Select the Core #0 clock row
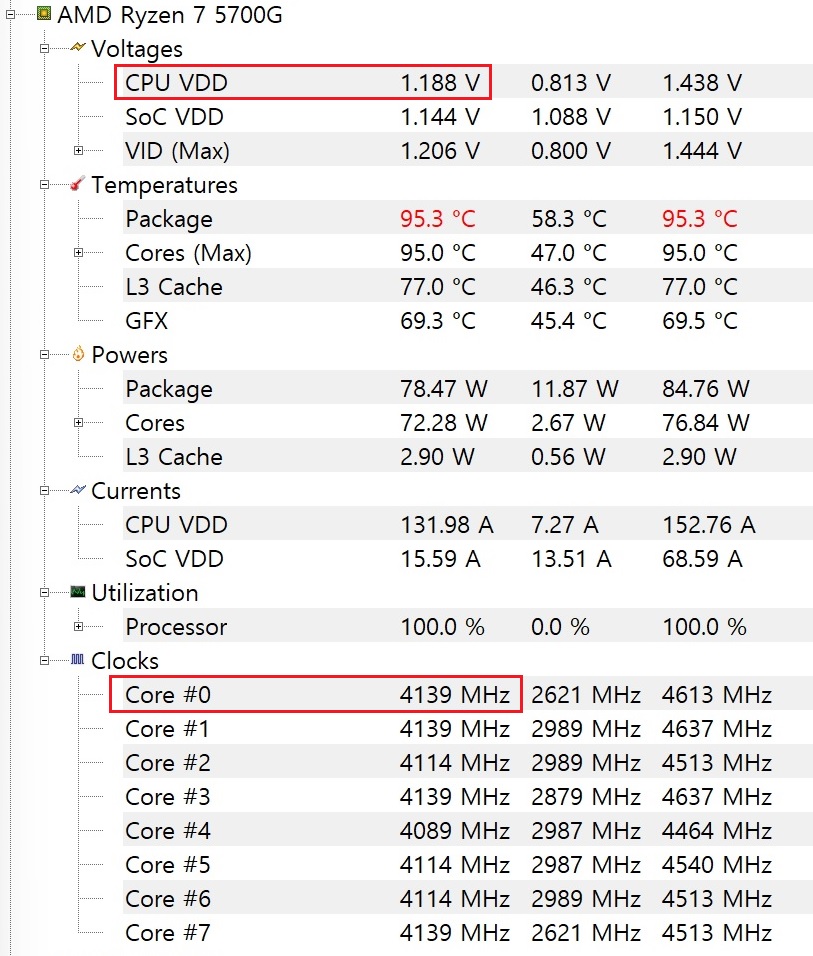 tap(467, 694)
